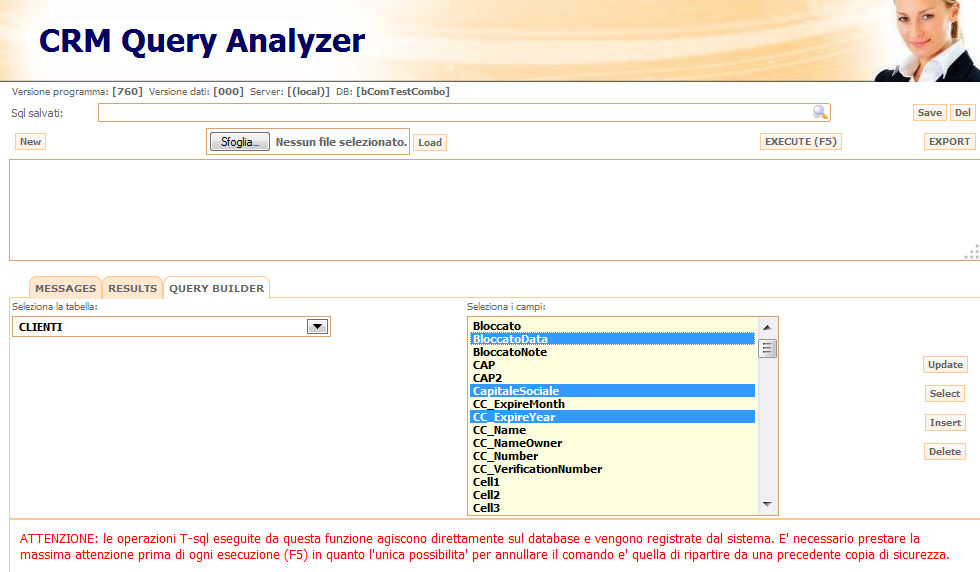The height and width of the screenshot is (572, 980).
Task: Click the Del button for saved SQL
Action: coord(962,113)
